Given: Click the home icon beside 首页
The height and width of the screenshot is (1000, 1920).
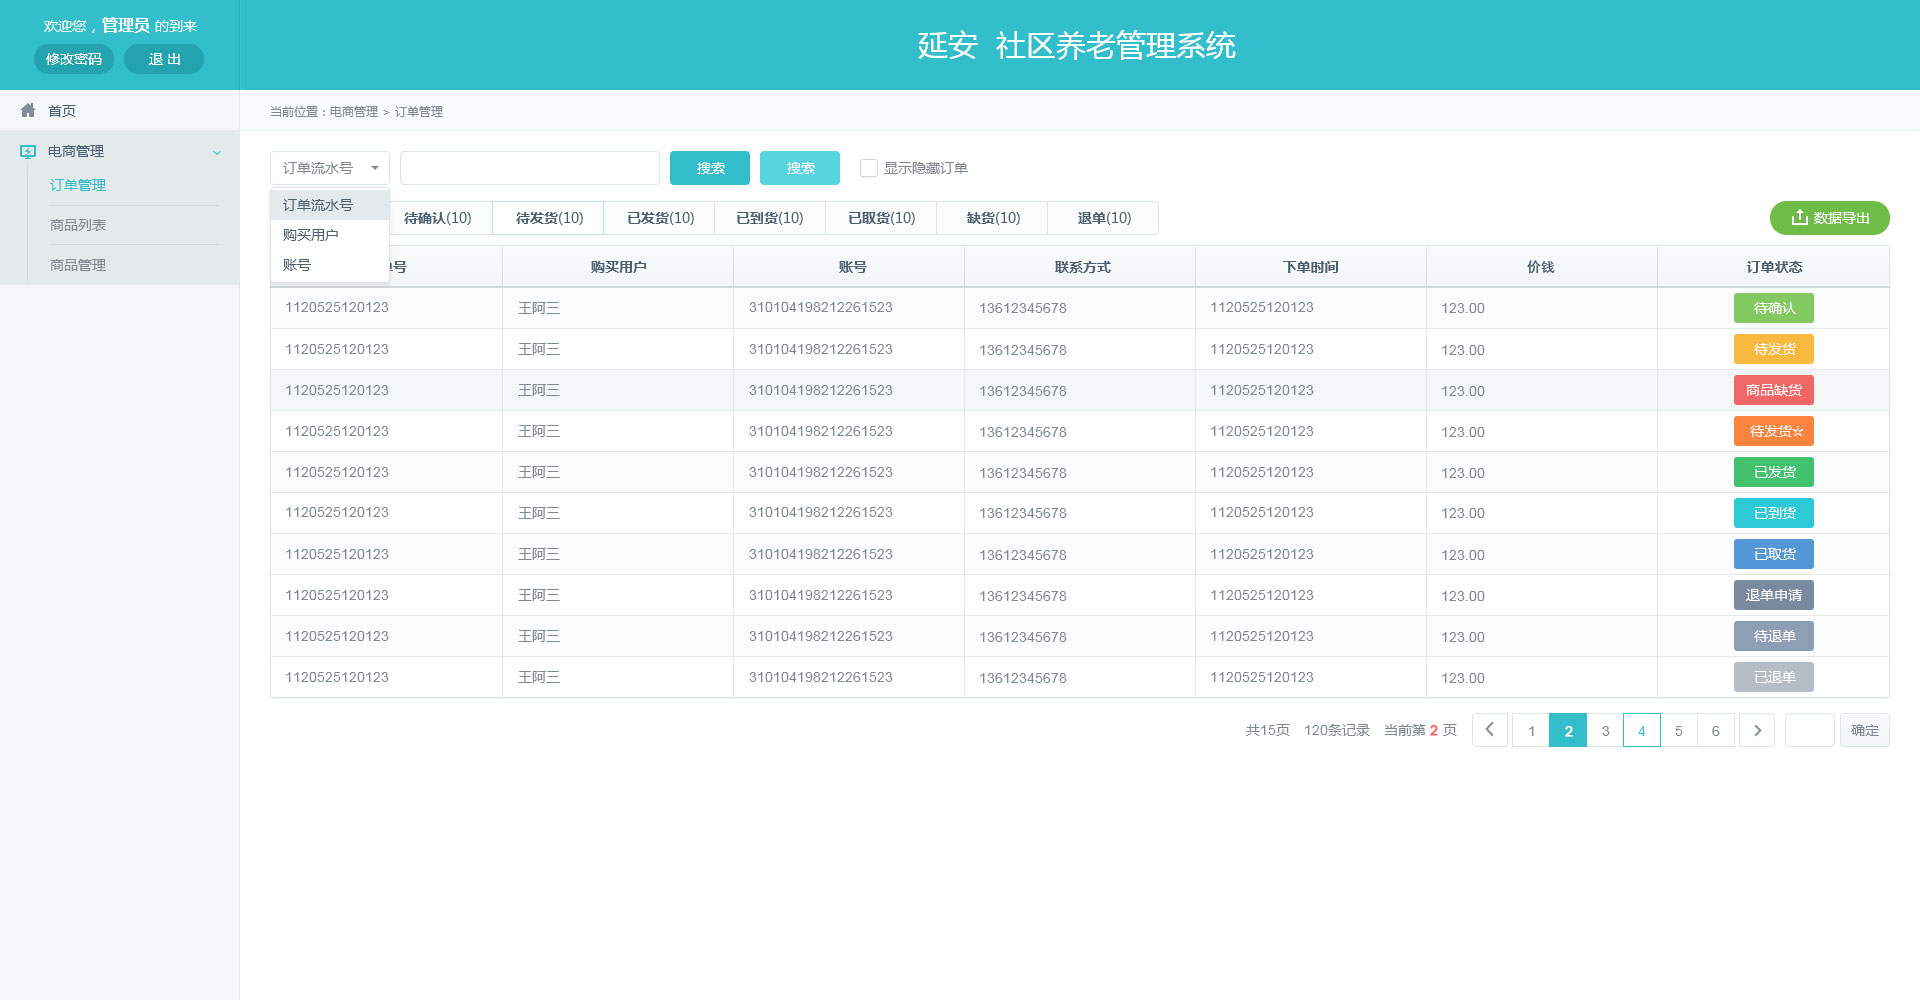Looking at the screenshot, I should pos(28,110).
